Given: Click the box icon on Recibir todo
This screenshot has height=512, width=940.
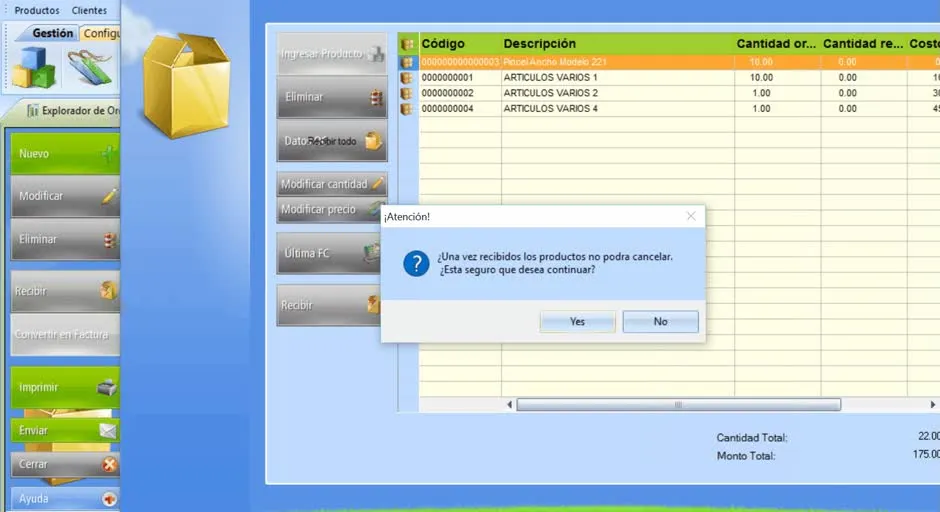Looking at the screenshot, I should pos(373,141).
